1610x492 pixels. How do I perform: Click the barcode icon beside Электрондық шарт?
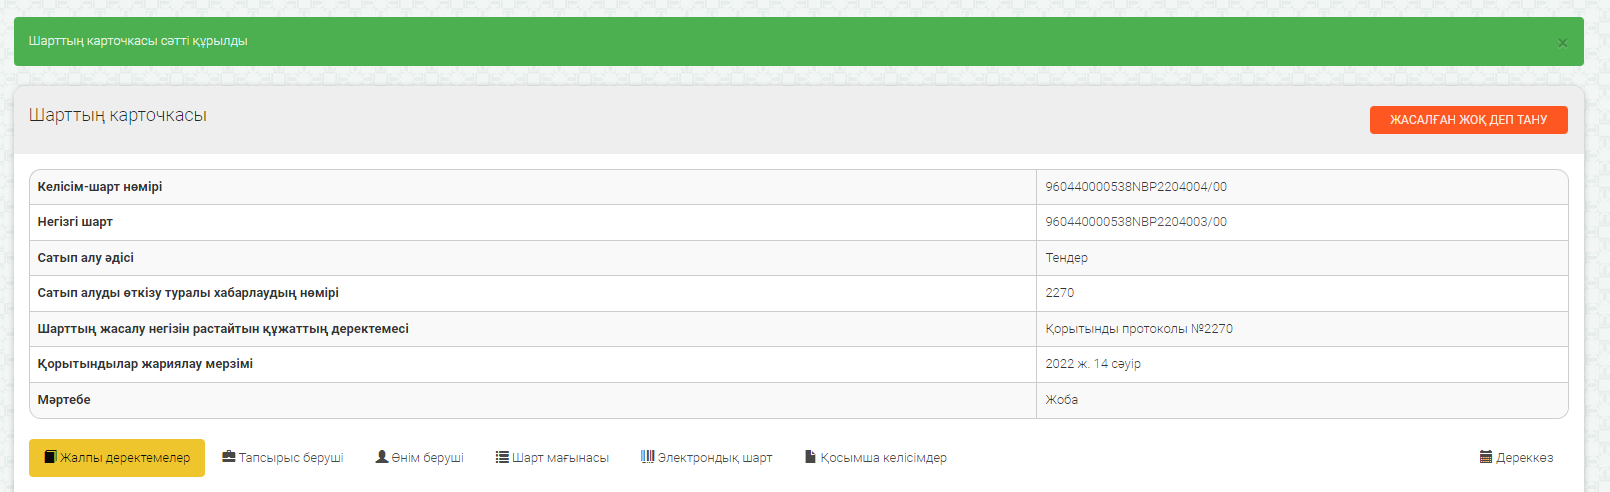[647, 457]
